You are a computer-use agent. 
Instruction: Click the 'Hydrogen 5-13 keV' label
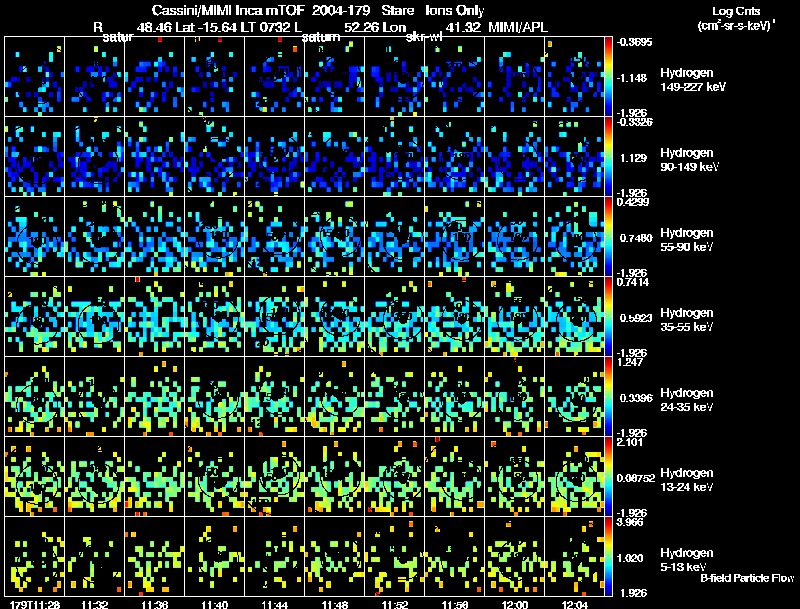(x=687, y=560)
